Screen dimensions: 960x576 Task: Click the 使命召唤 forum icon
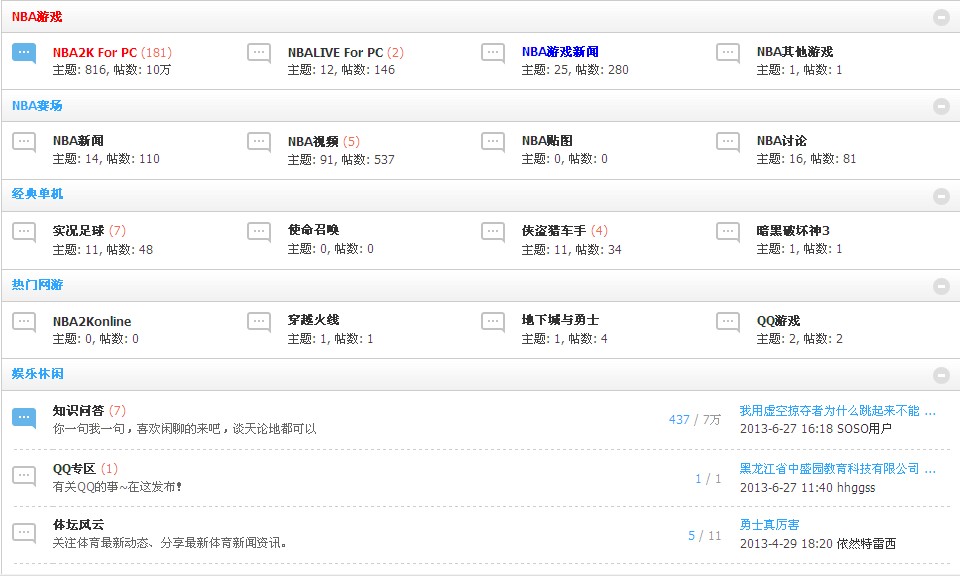(x=259, y=232)
